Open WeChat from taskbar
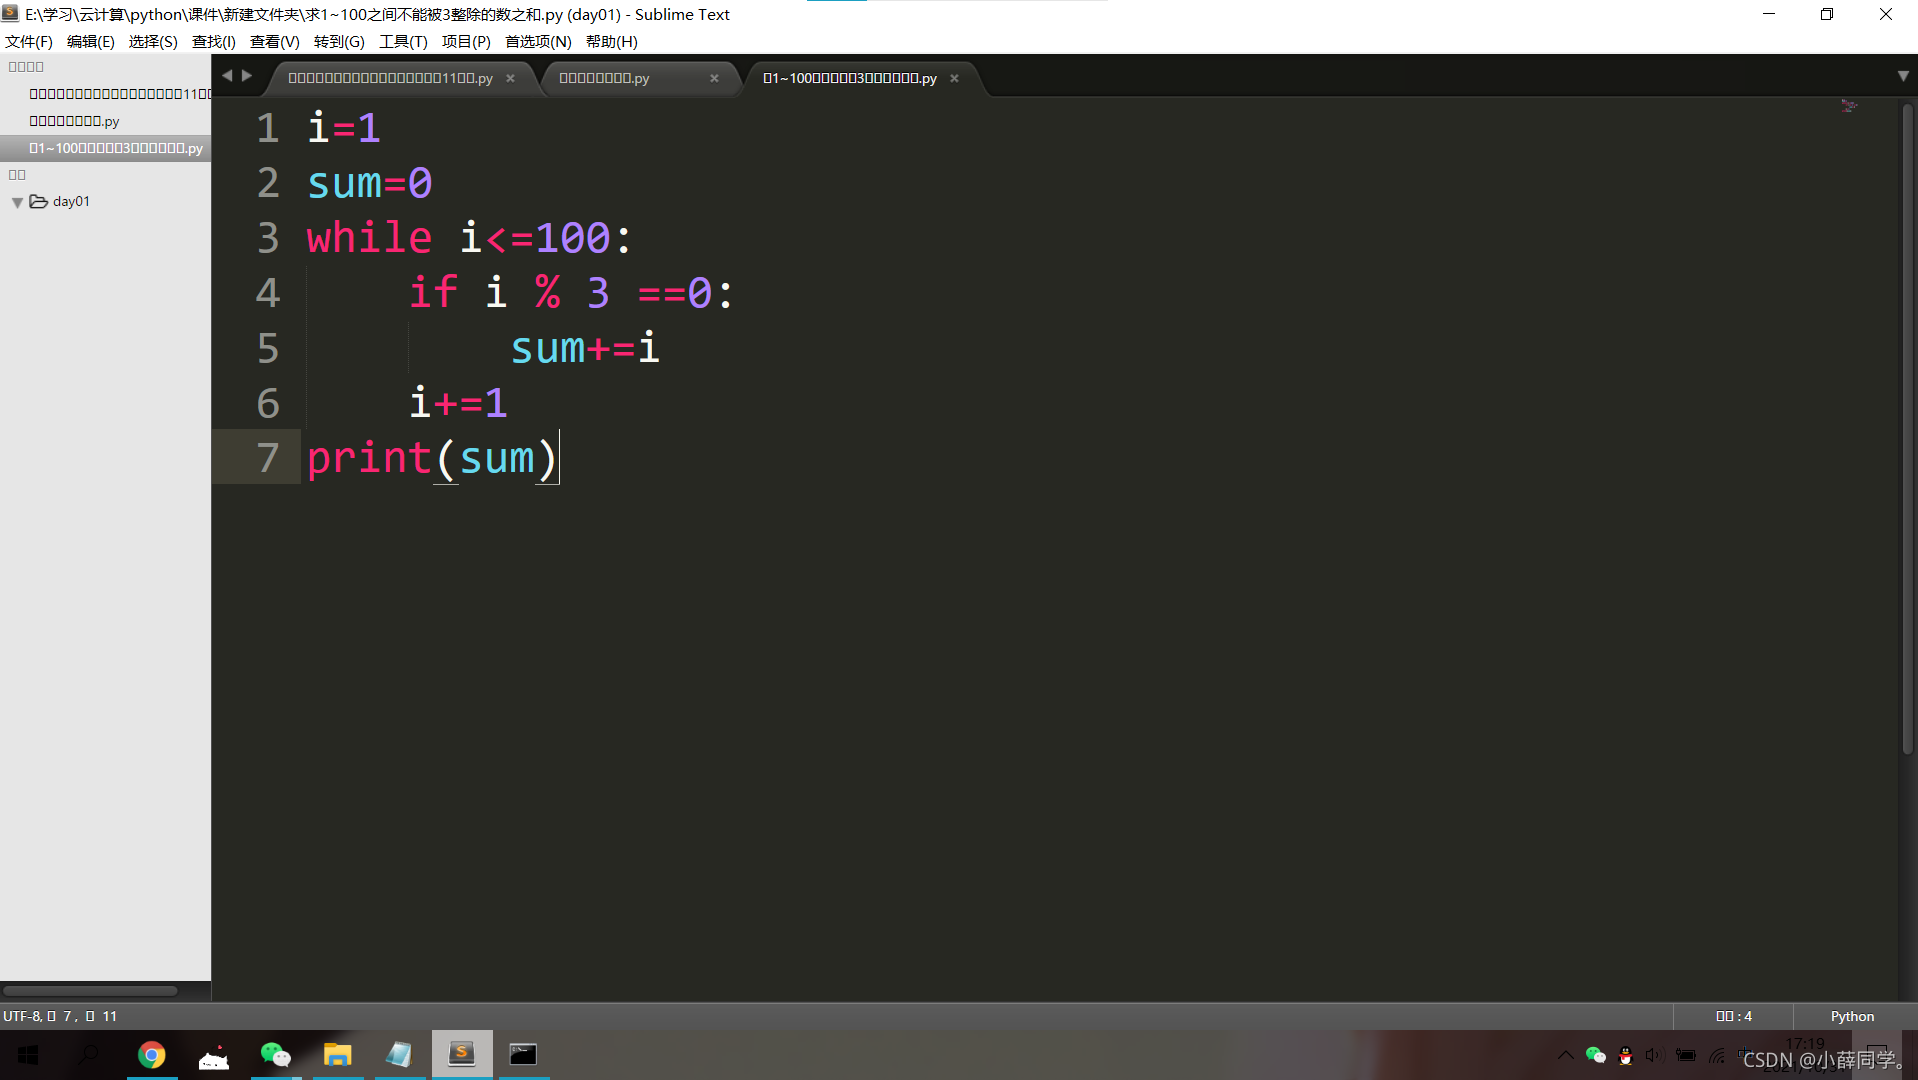 (275, 1055)
